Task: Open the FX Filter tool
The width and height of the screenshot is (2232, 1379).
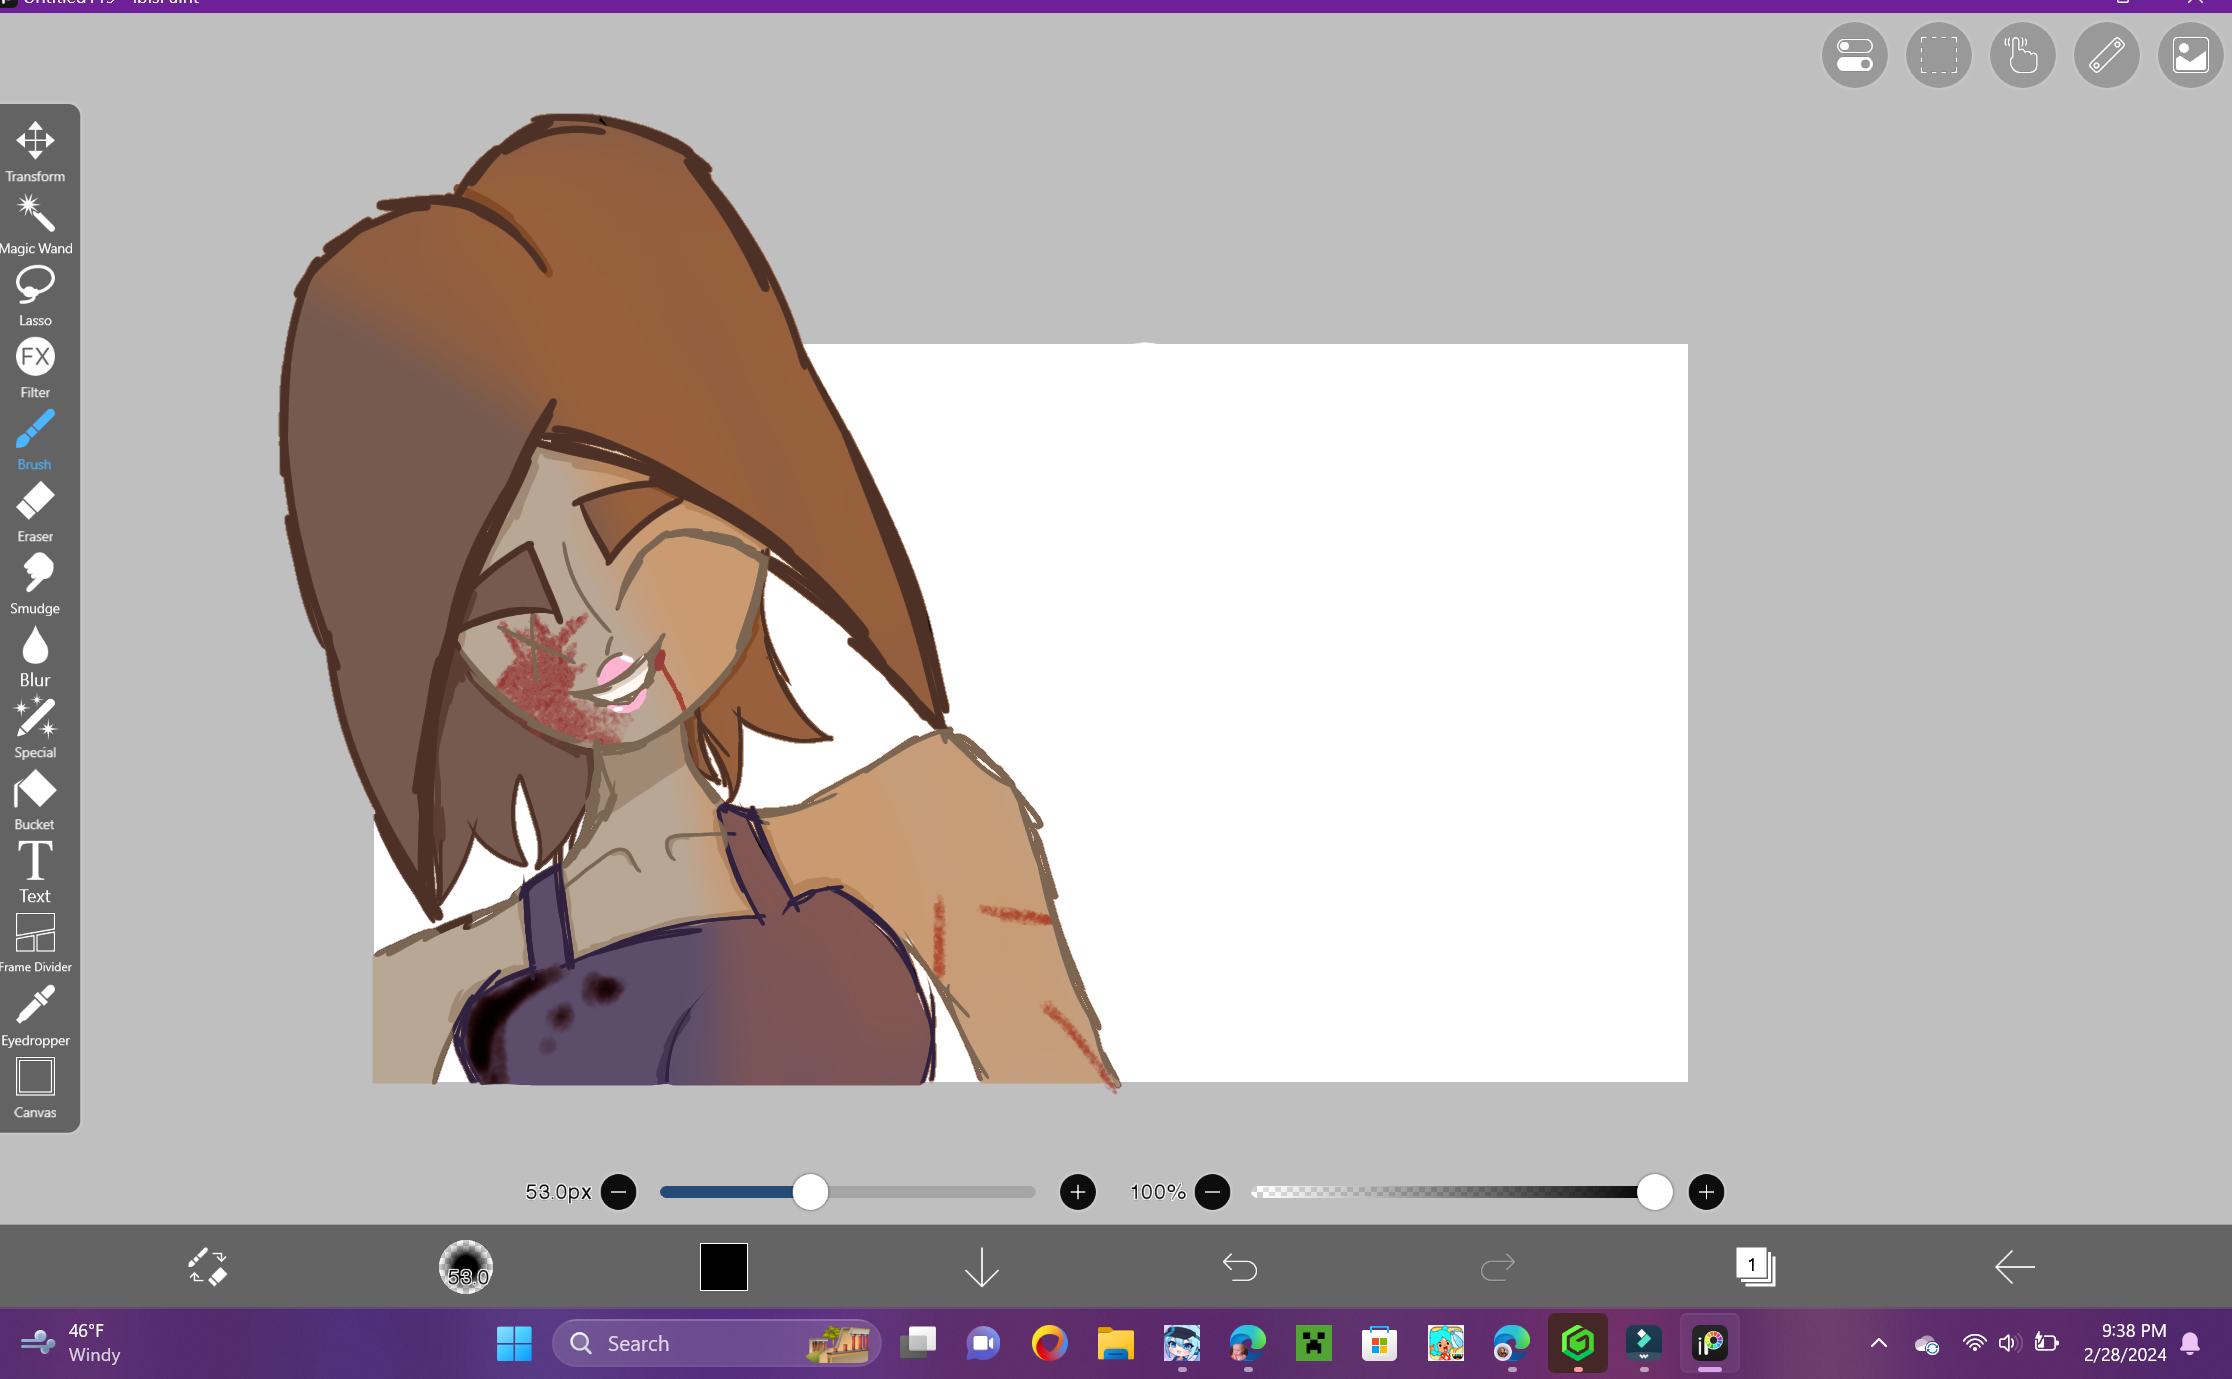Action: coord(35,358)
